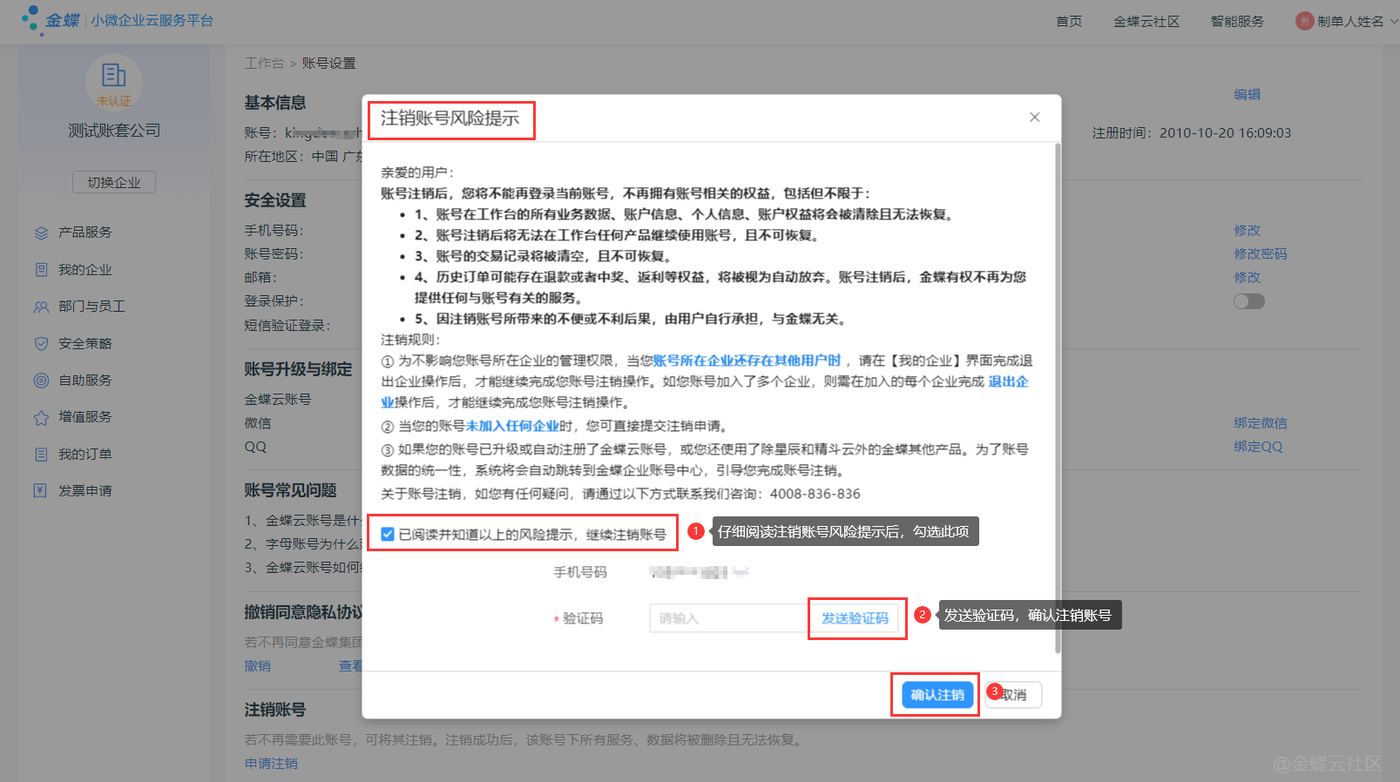Open 智能服务 in top navigation
Viewport: 1400px width, 782px height.
[1237, 21]
